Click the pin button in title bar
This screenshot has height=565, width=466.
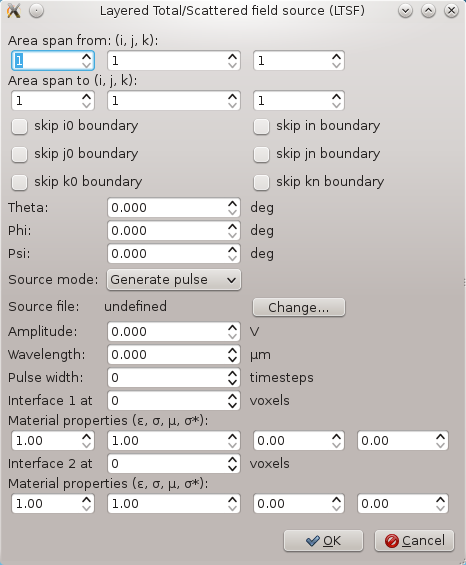(x=36, y=11)
